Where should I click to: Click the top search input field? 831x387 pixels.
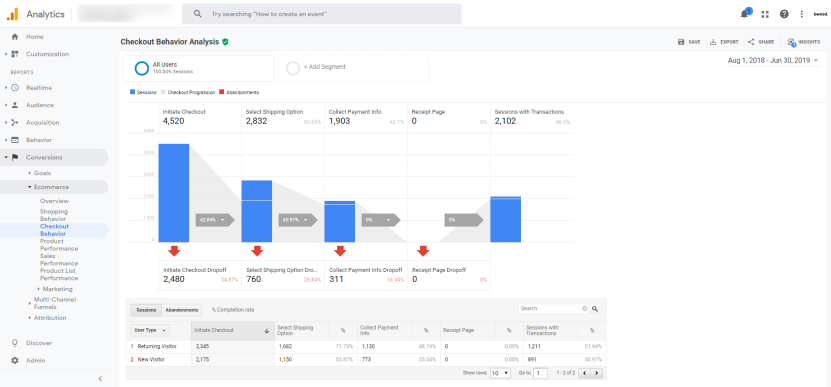(322, 14)
